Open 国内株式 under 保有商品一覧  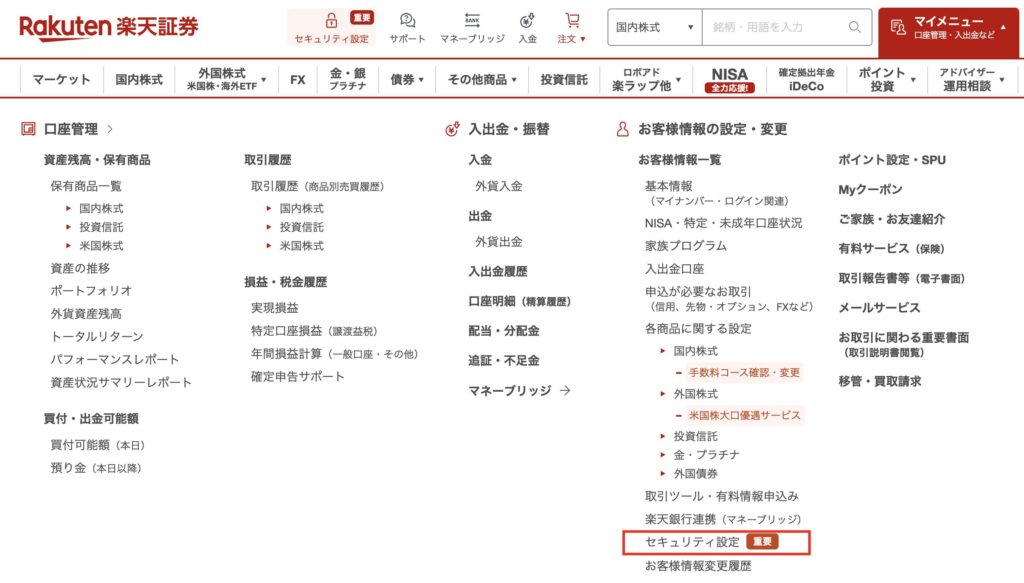(101, 208)
